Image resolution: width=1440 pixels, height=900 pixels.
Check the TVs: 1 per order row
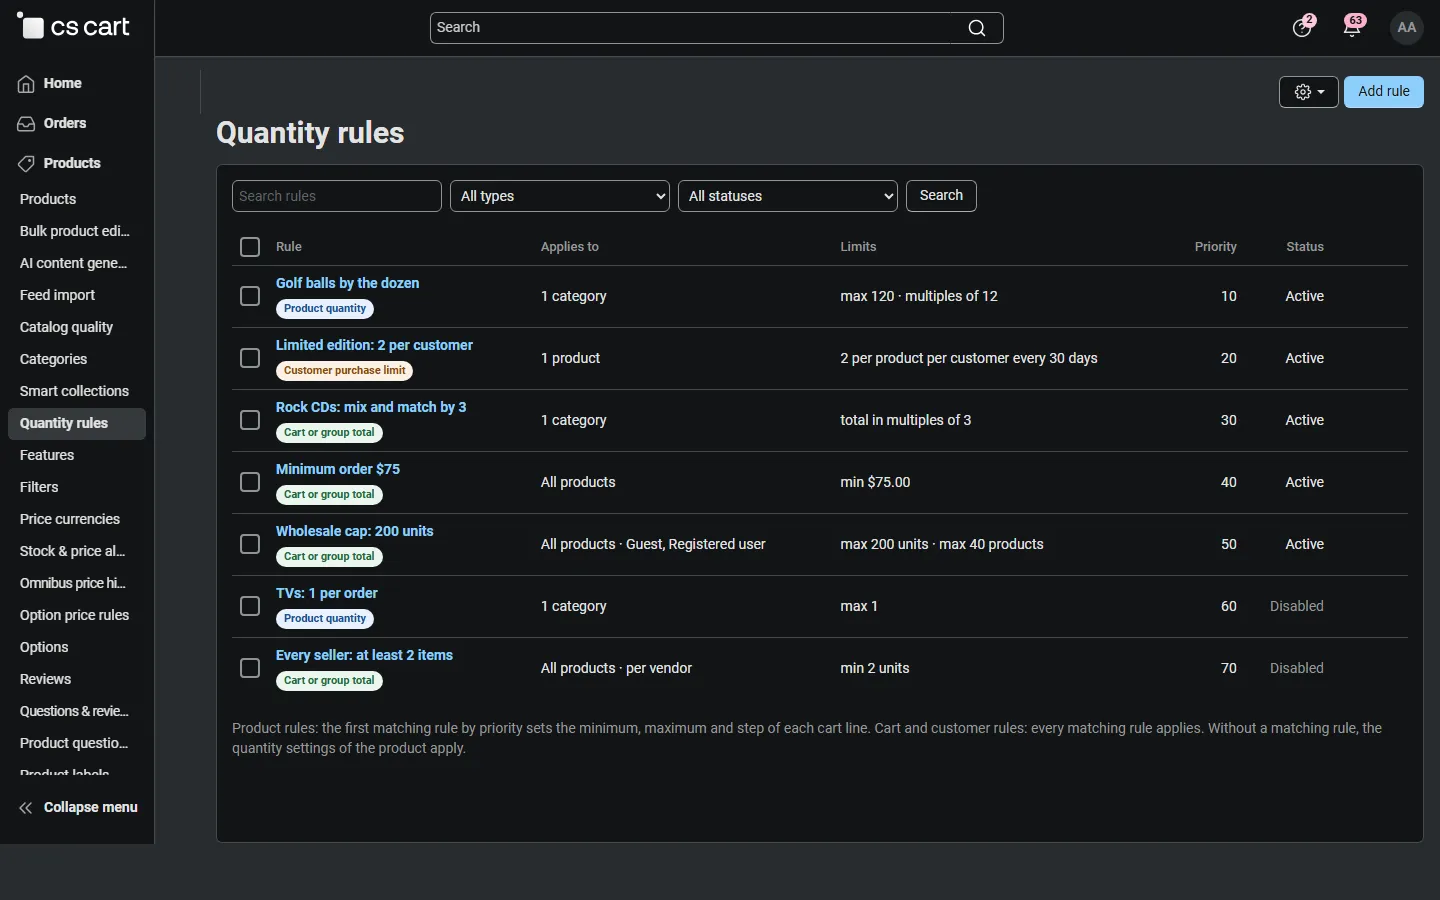(x=250, y=606)
